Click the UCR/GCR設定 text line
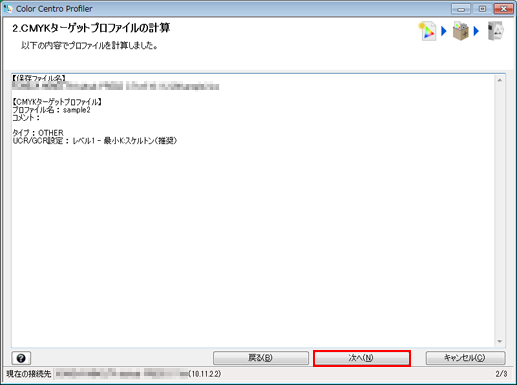The height and width of the screenshot is (385, 517). 95,141
